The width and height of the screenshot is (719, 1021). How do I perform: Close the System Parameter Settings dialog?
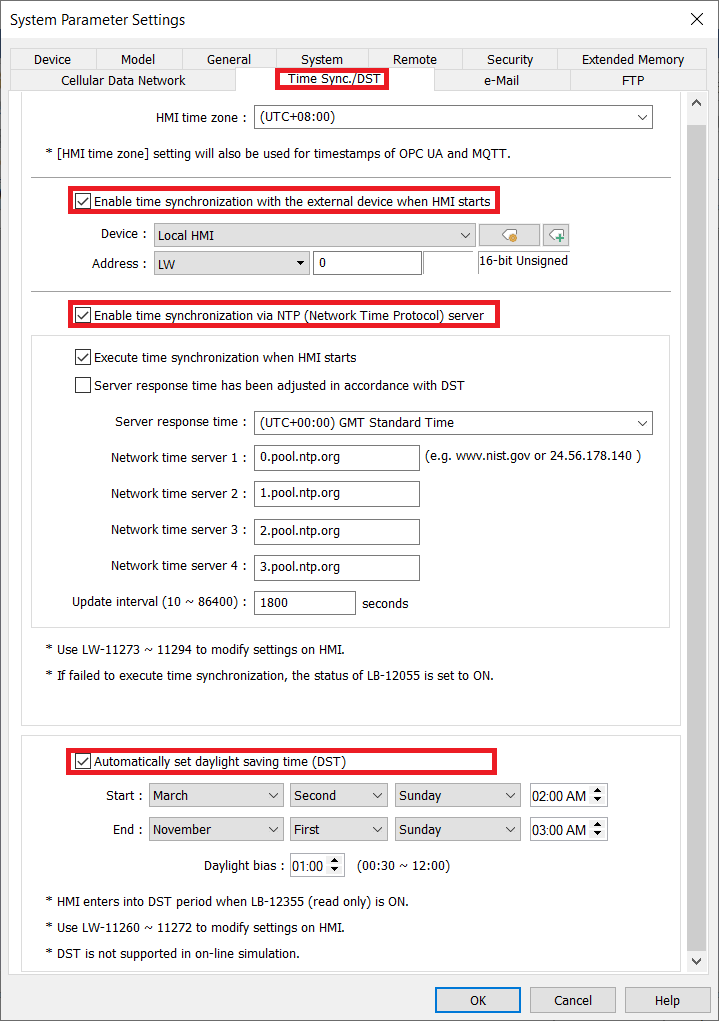coord(697,20)
